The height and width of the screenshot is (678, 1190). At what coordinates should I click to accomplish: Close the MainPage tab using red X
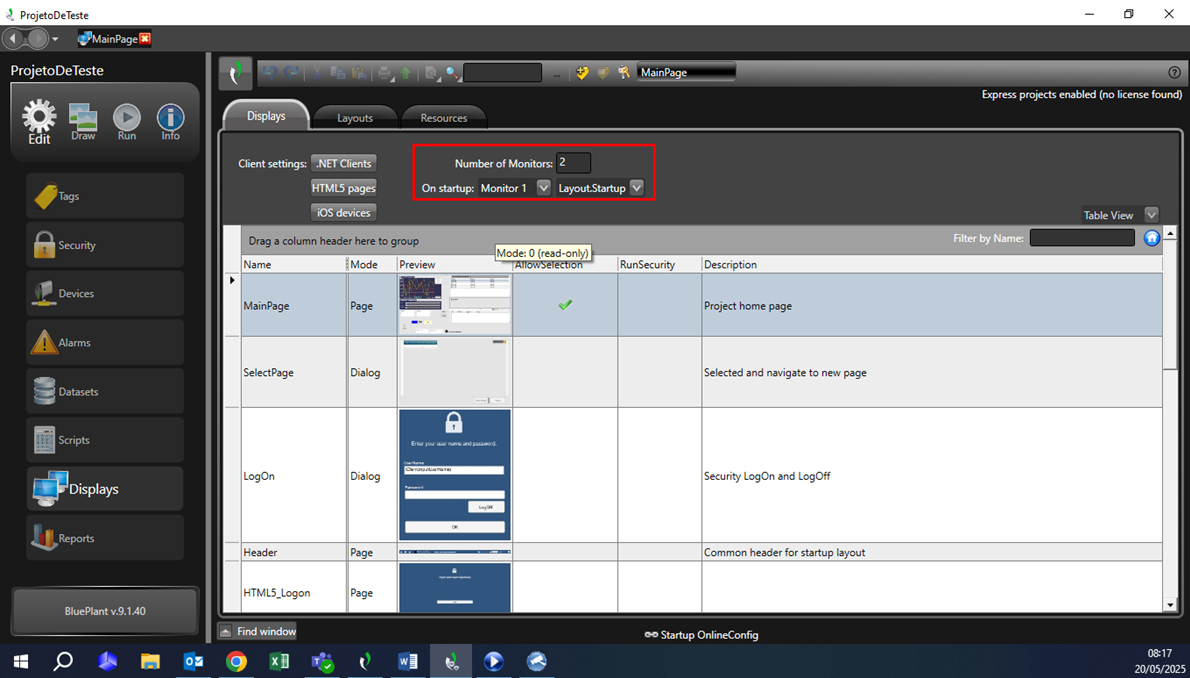[145, 39]
